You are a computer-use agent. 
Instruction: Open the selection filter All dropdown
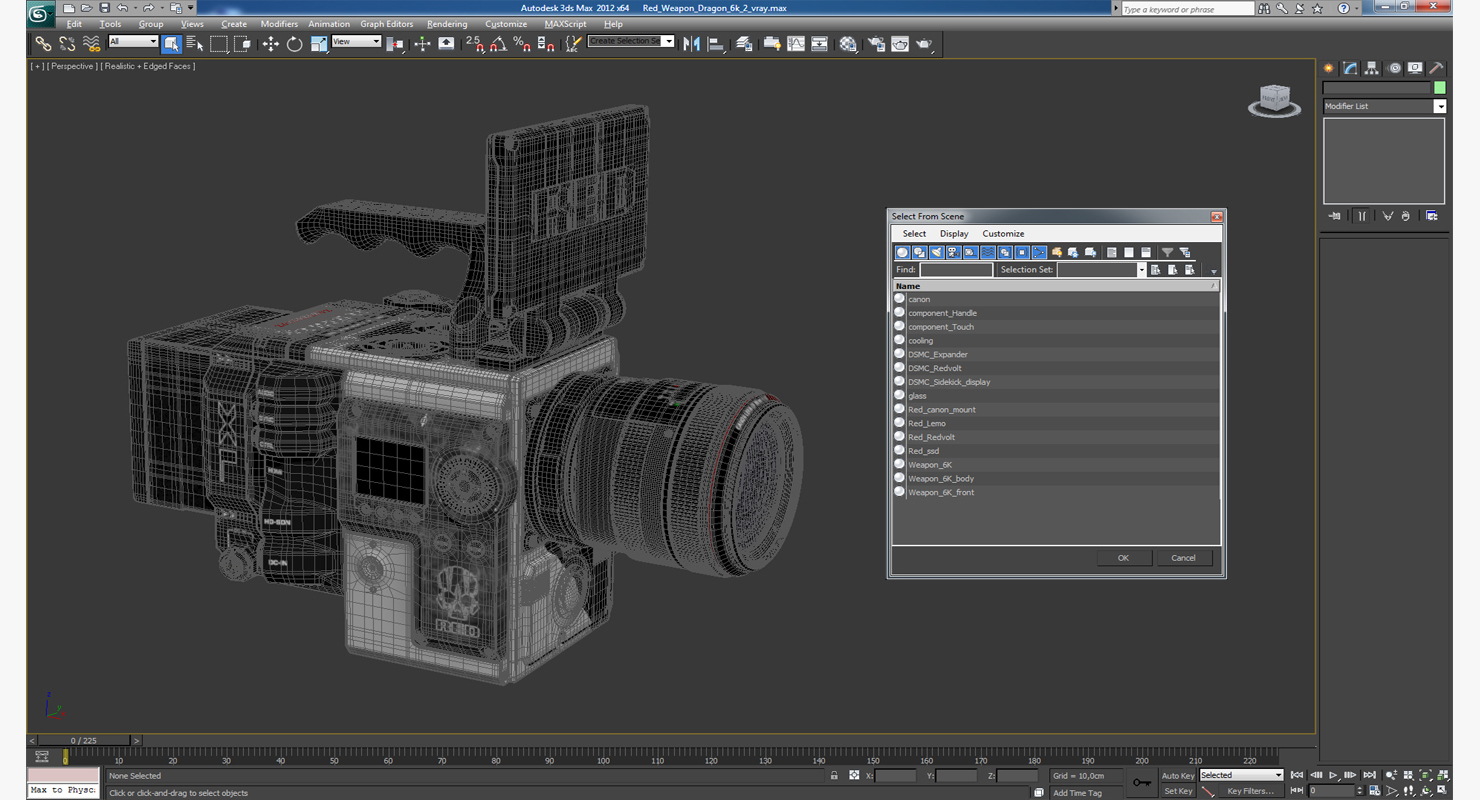[133, 42]
